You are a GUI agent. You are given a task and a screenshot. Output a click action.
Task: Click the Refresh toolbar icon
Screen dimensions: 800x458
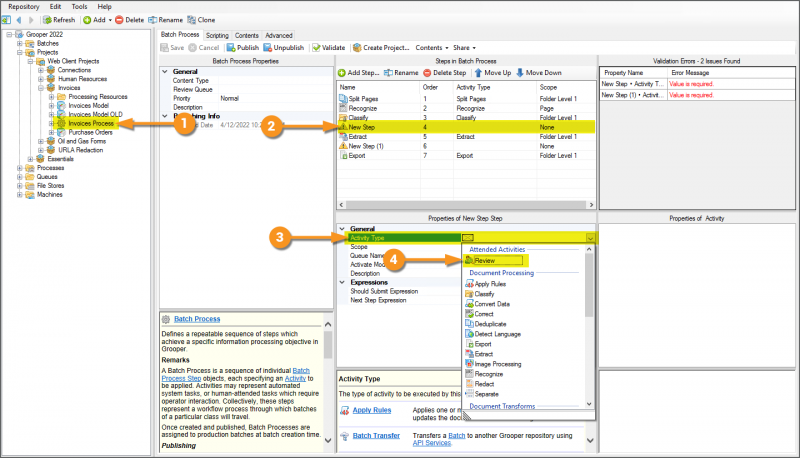[47, 20]
